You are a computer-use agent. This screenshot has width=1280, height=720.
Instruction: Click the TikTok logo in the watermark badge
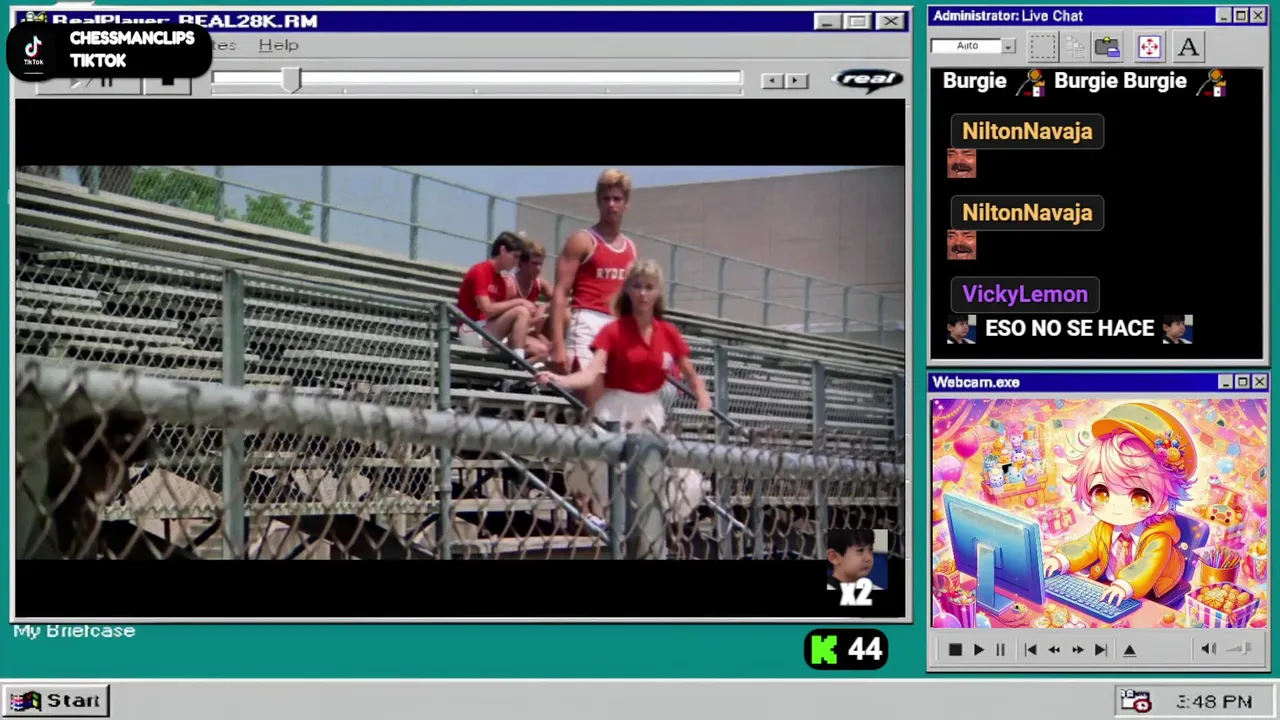pyautogui.click(x=34, y=49)
